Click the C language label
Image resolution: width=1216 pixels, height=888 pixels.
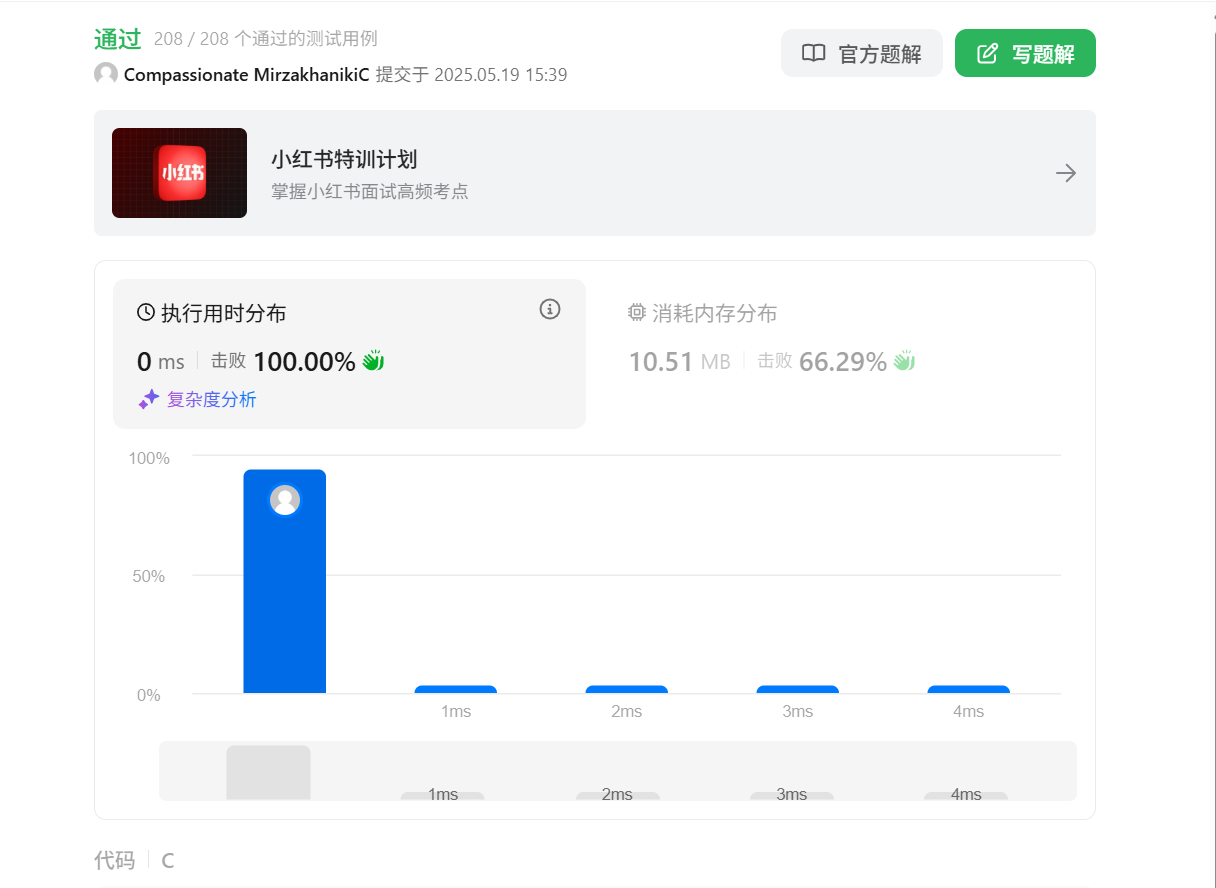(x=168, y=860)
